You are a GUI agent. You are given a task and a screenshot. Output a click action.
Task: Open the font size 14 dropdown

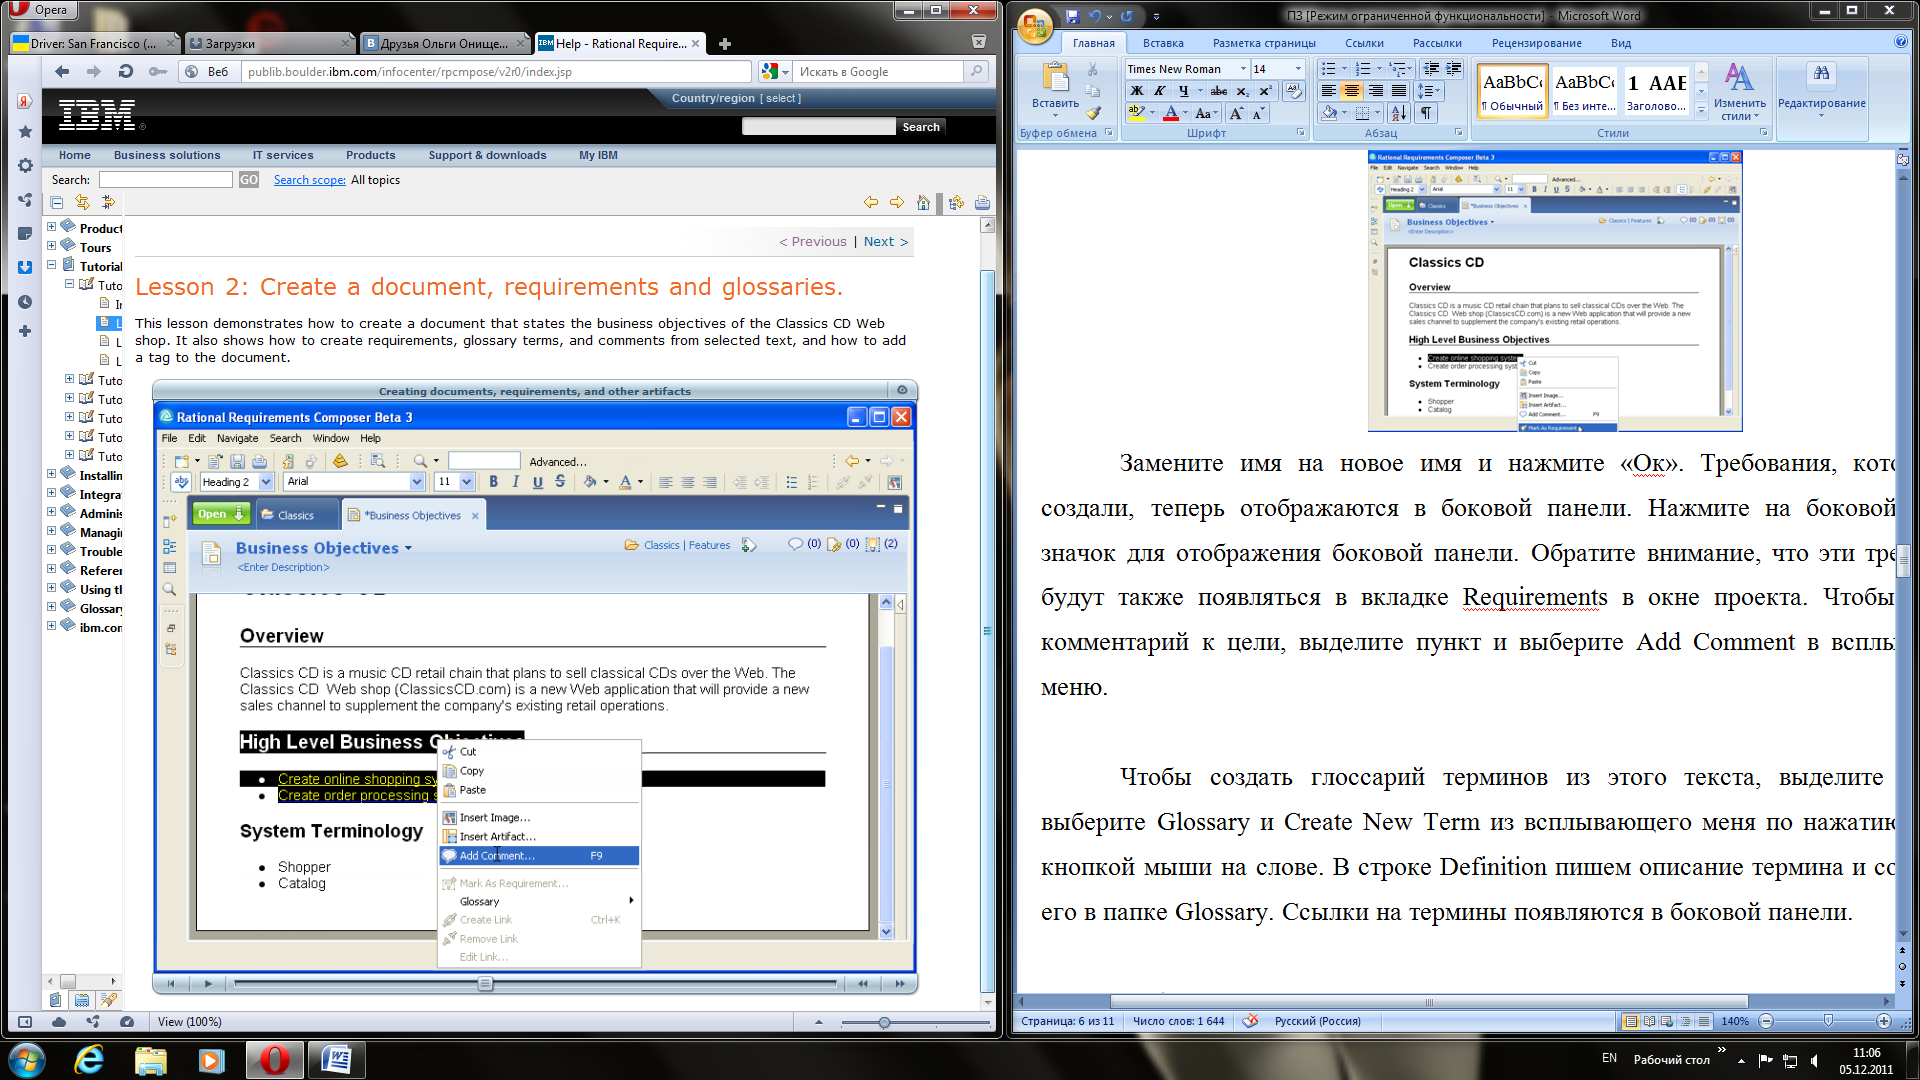pos(1298,69)
